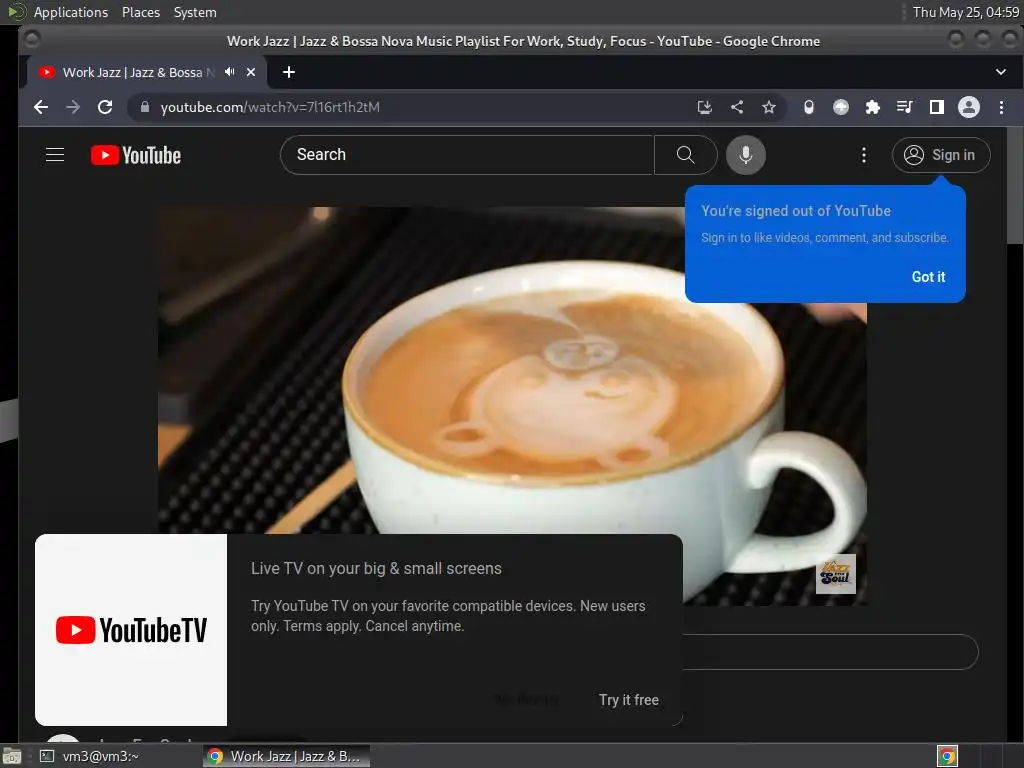Select Work Jazz Chrome taskbar entry
Screen dimensions: 1024x768
click(x=286, y=756)
